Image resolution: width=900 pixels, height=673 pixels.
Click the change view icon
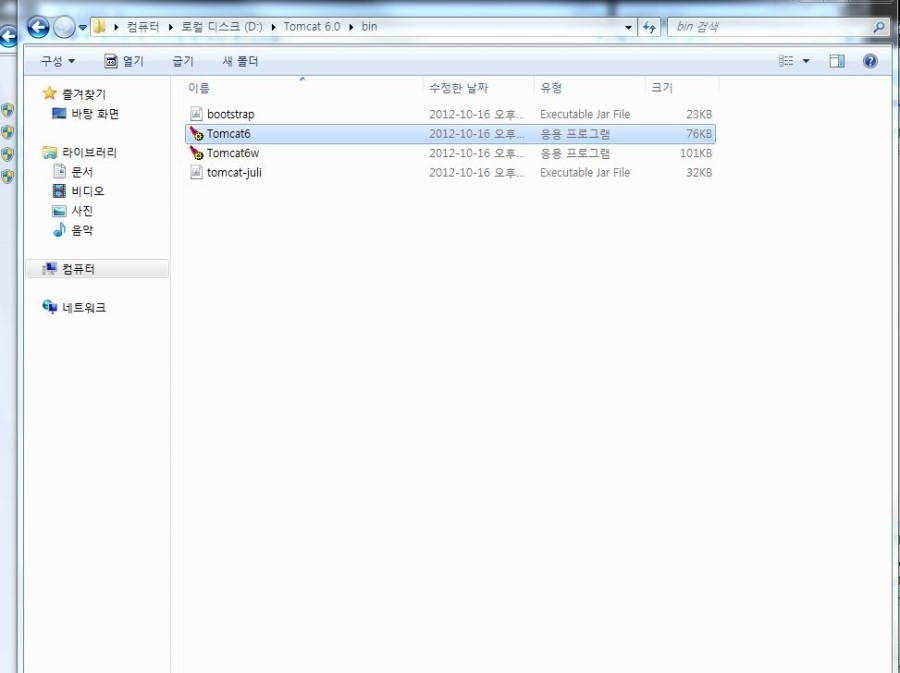coord(786,61)
